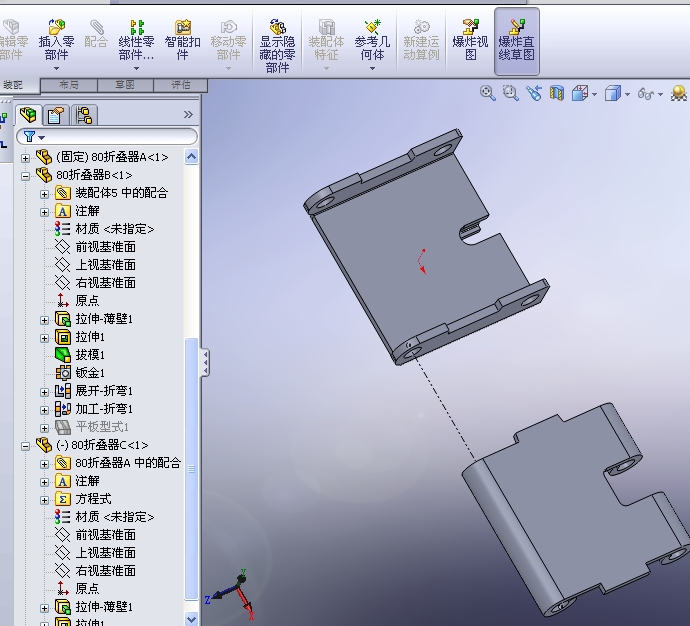Viewport: 690px width, 626px height.
Task: Open the dropdown arrow under 插入零部件
Action: (x=56, y=69)
